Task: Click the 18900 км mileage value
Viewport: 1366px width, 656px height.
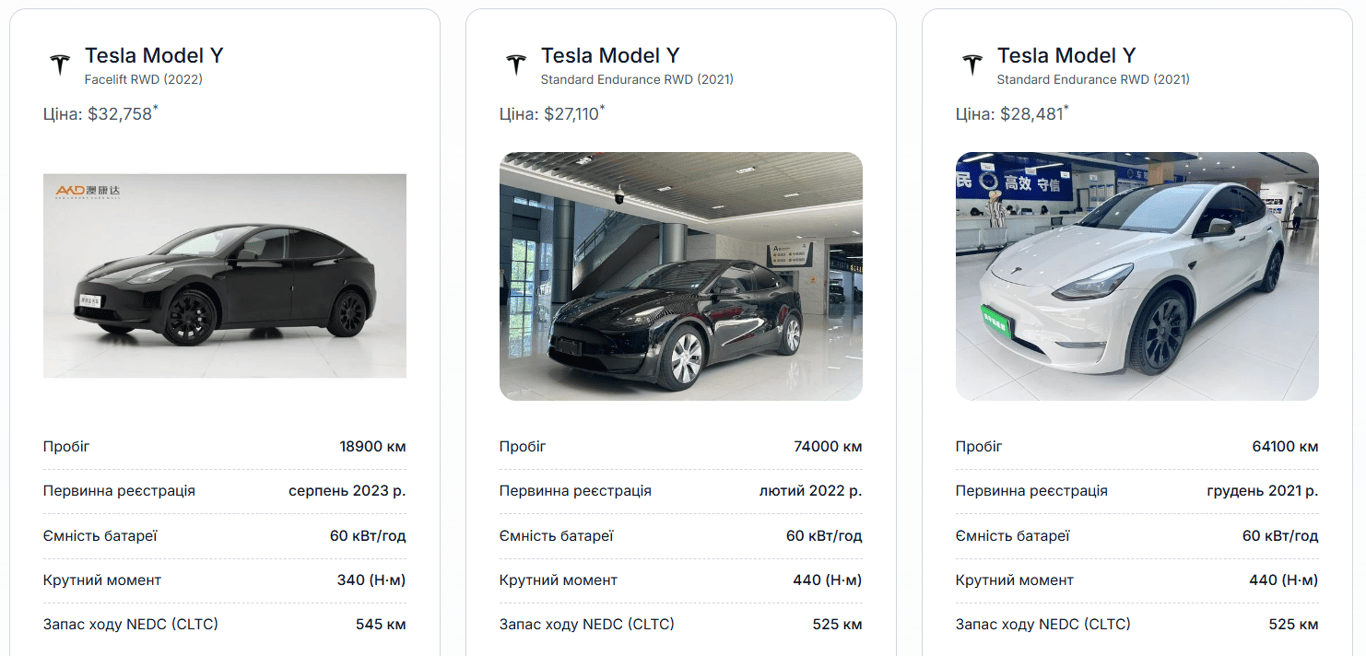Action: click(372, 447)
